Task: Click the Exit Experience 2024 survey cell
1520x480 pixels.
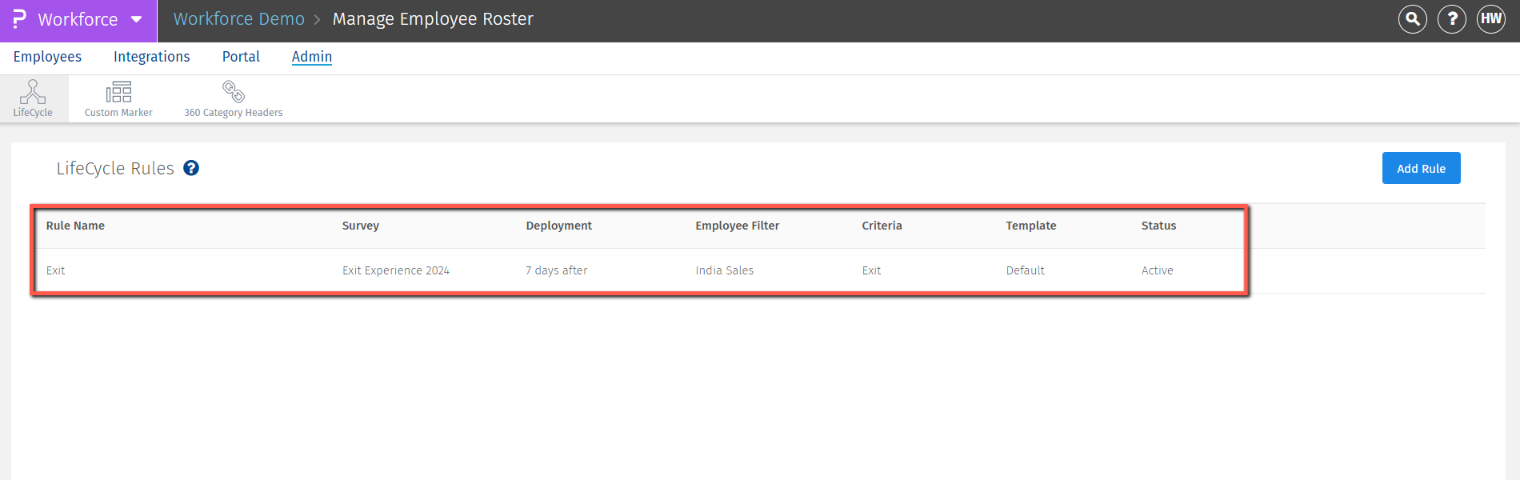Action: tap(396, 271)
